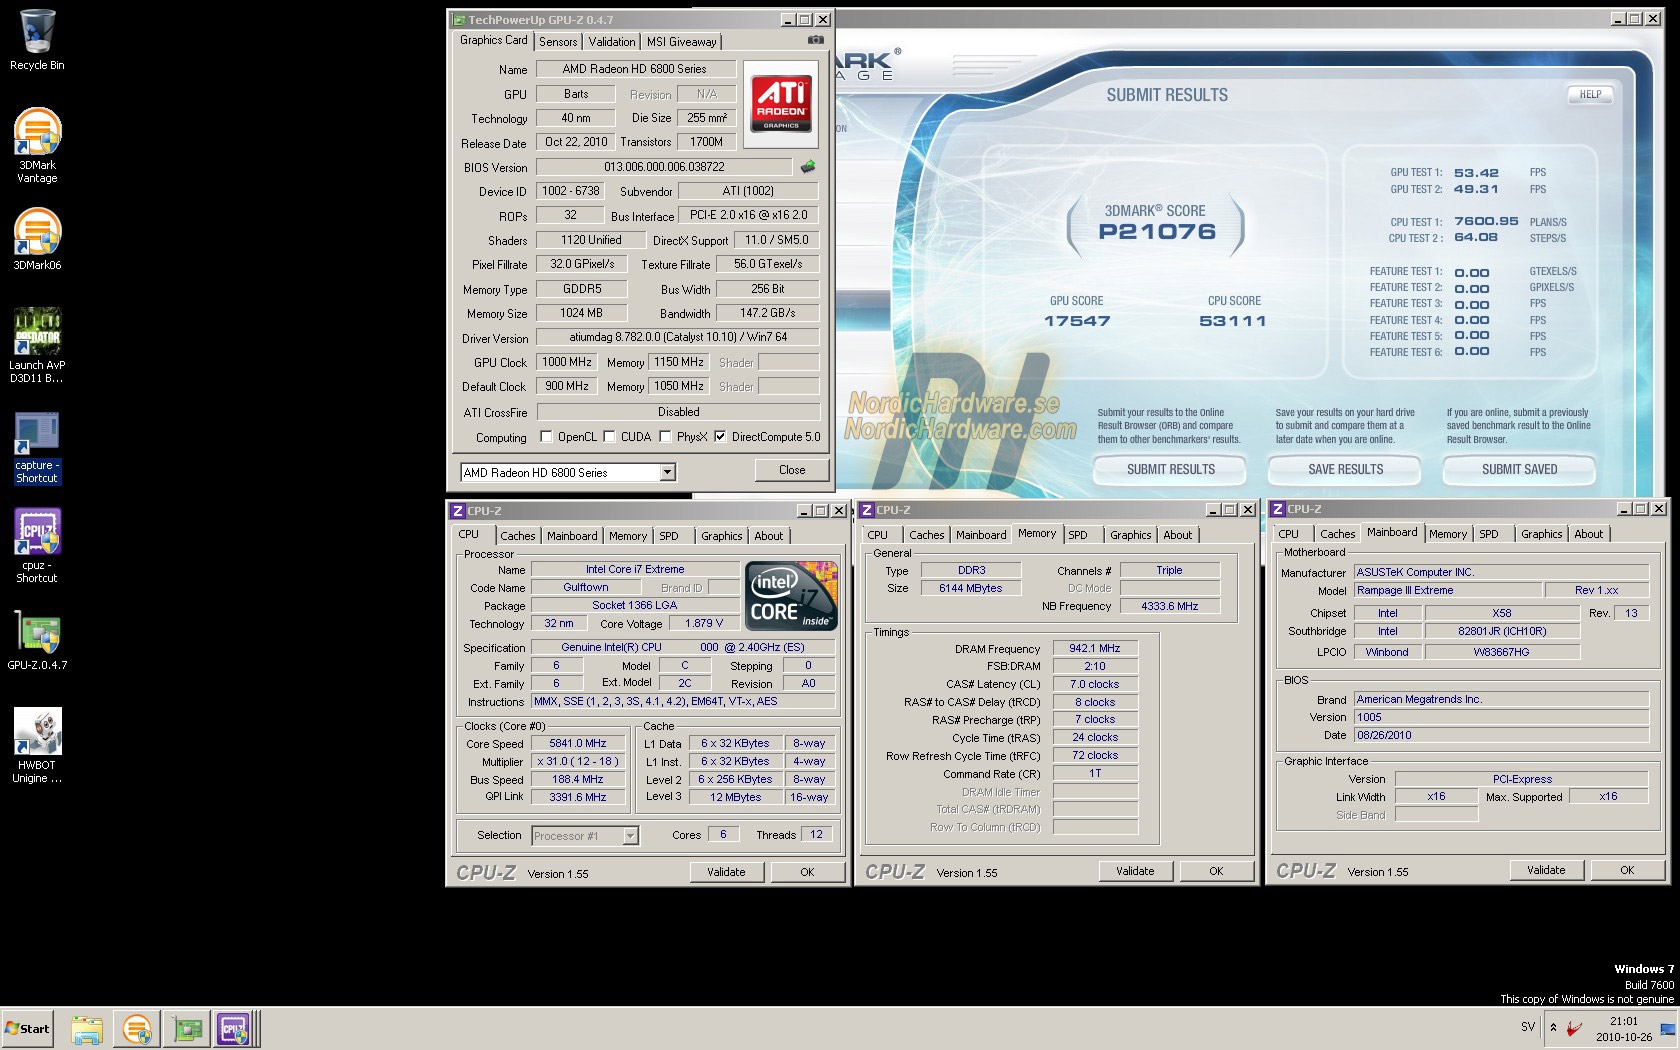The height and width of the screenshot is (1050, 1680).
Task: Click the GPU-Z screenshot camera icon
Action: [816, 40]
